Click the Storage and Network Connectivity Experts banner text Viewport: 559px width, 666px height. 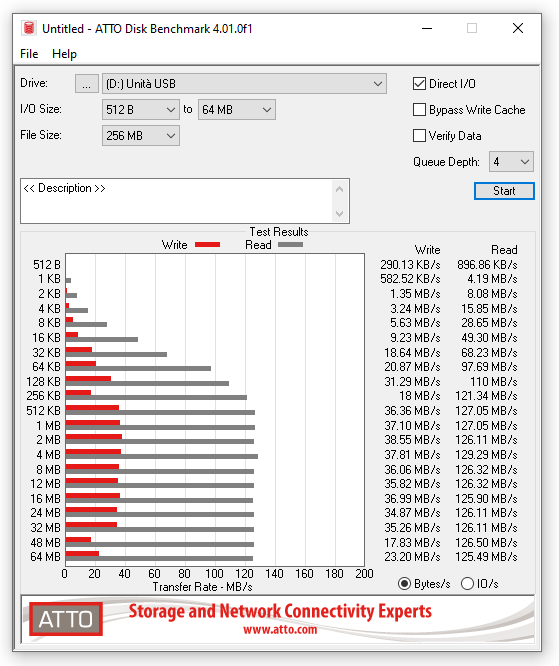(x=280, y=611)
